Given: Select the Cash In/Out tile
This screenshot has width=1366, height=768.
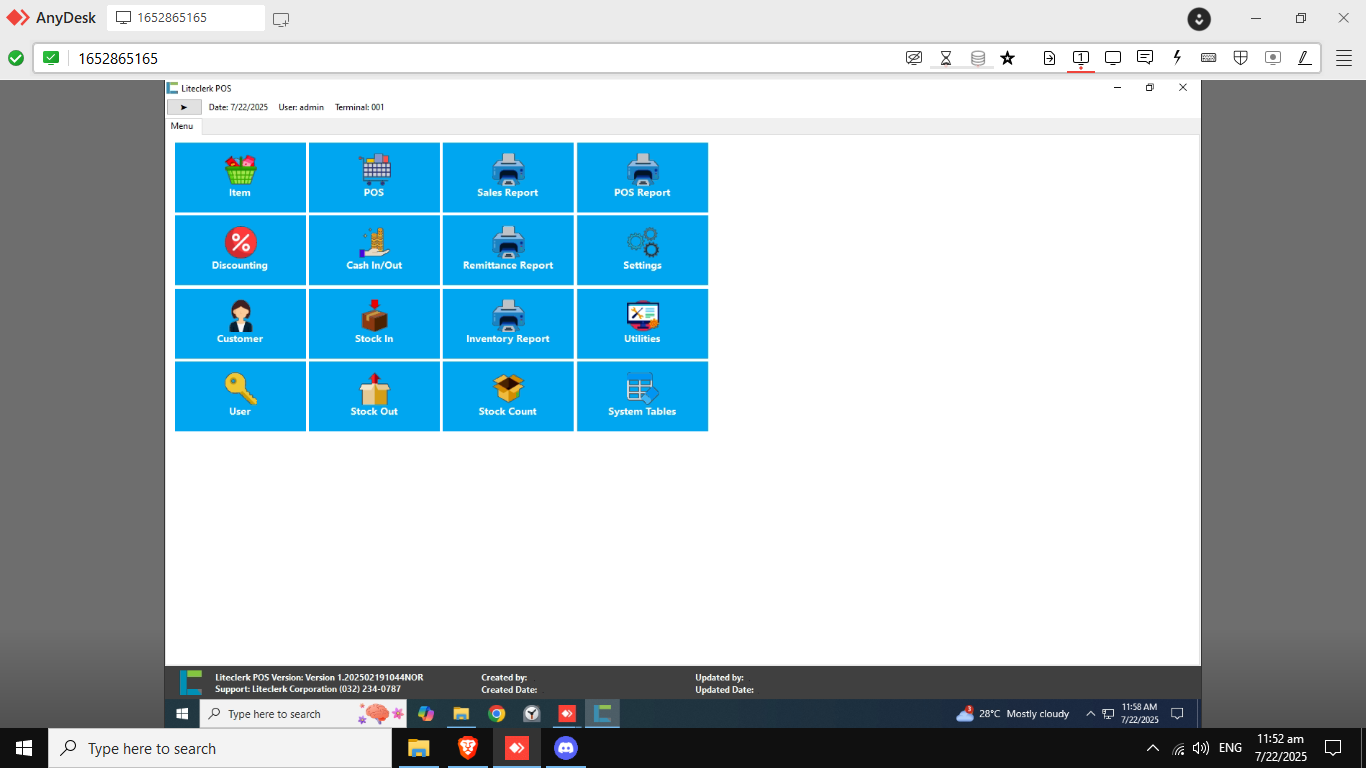Looking at the screenshot, I should pyautogui.click(x=374, y=250).
